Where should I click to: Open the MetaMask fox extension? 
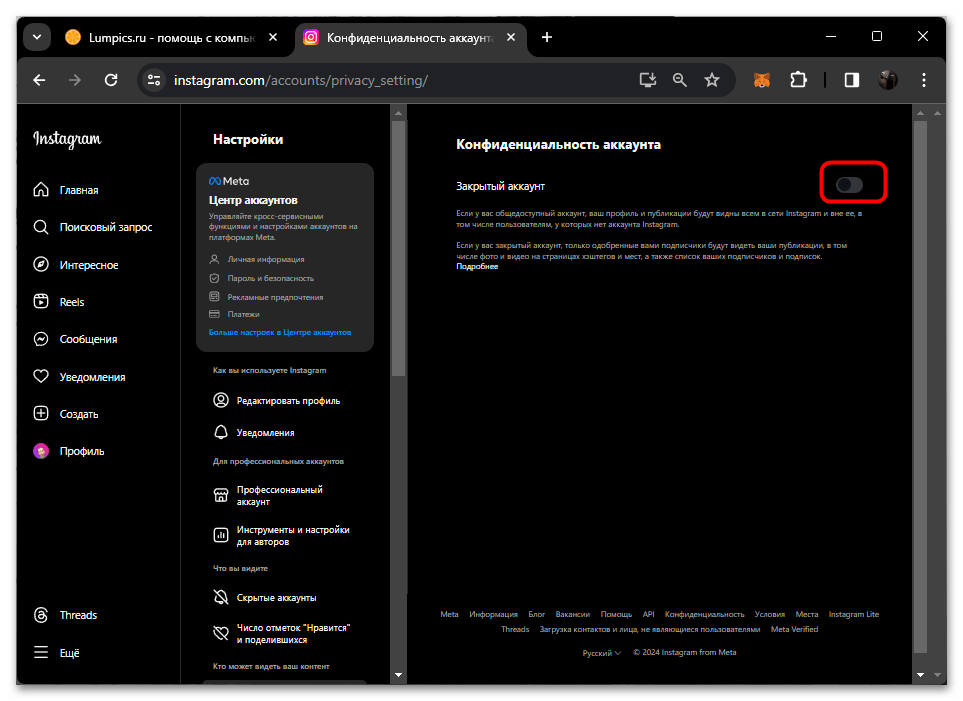[762, 80]
